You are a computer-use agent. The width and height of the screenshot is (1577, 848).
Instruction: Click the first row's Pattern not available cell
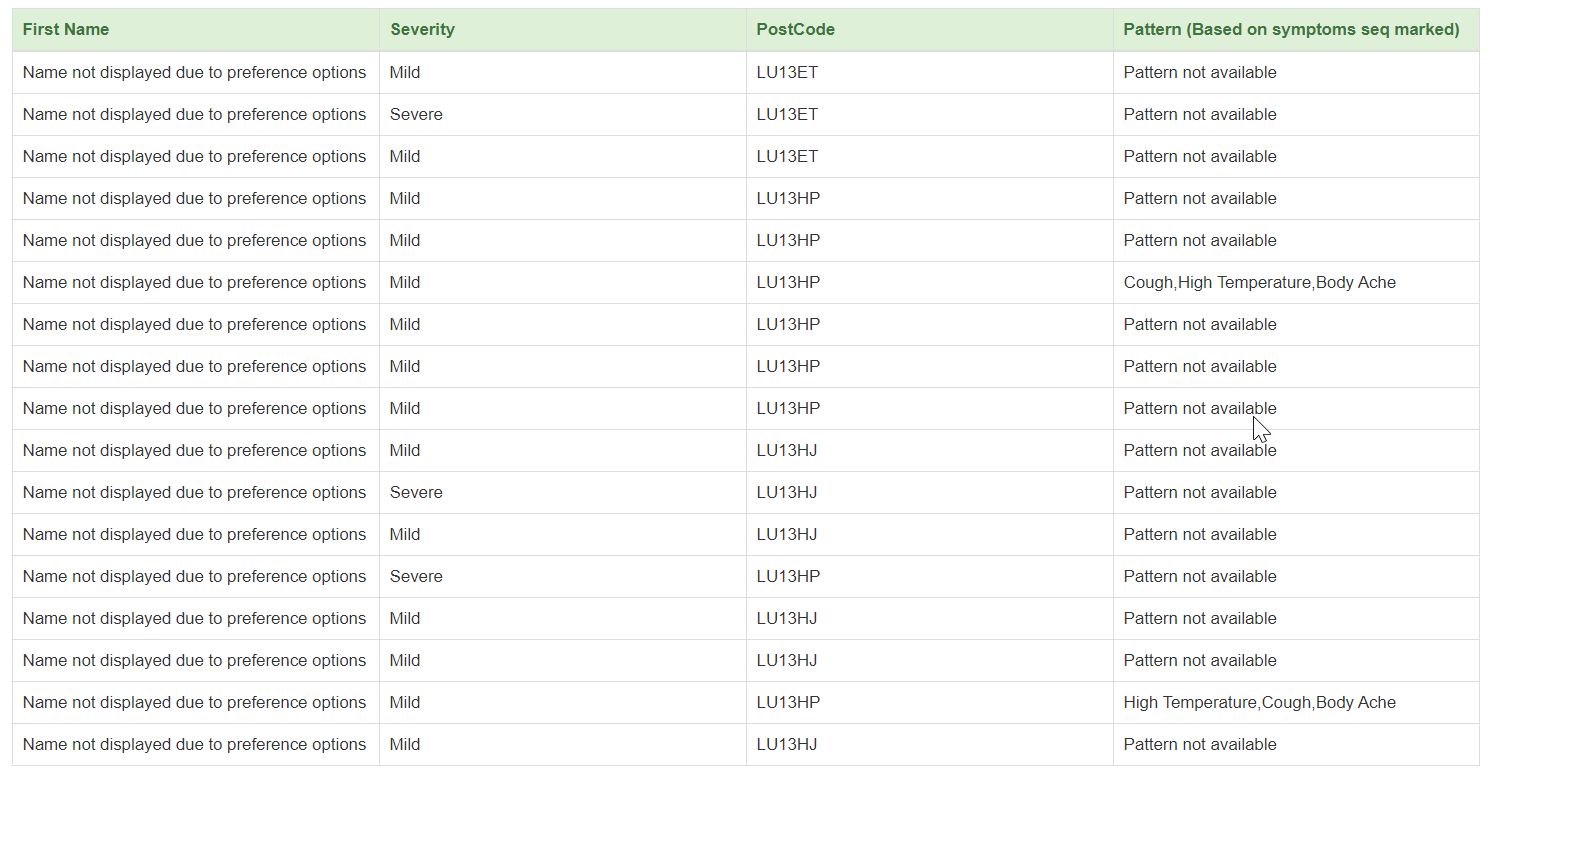pyautogui.click(x=1296, y=73)
